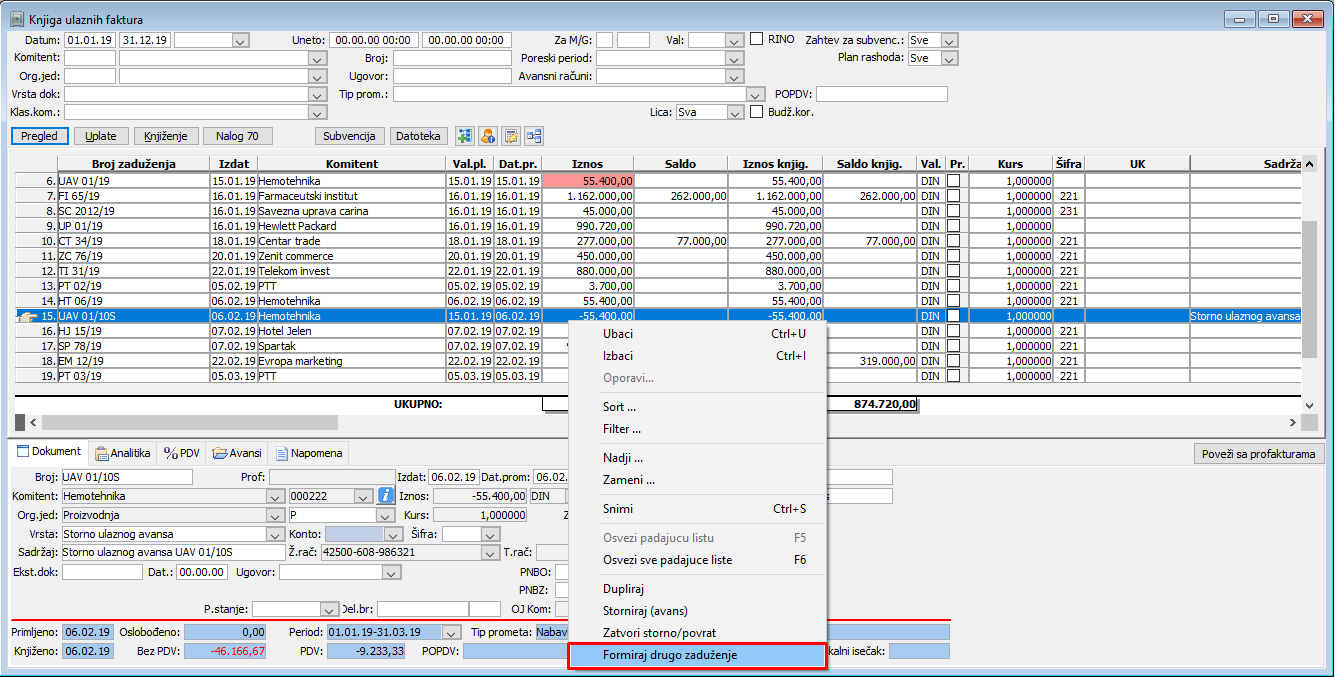Screen dimensions: 1335x677
Task: Open the Analitika tab
Action: click(123, 453)
